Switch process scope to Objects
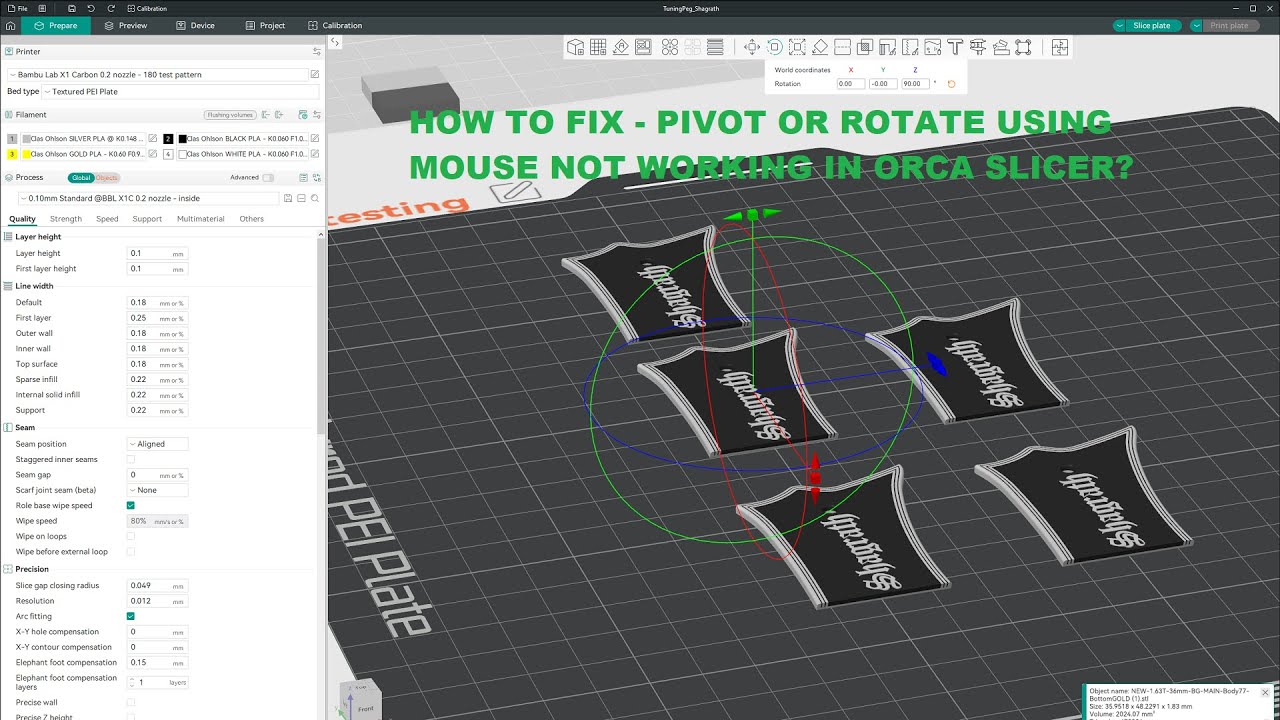The width and height of the screenshot is (1280, 720). [107, 177]
